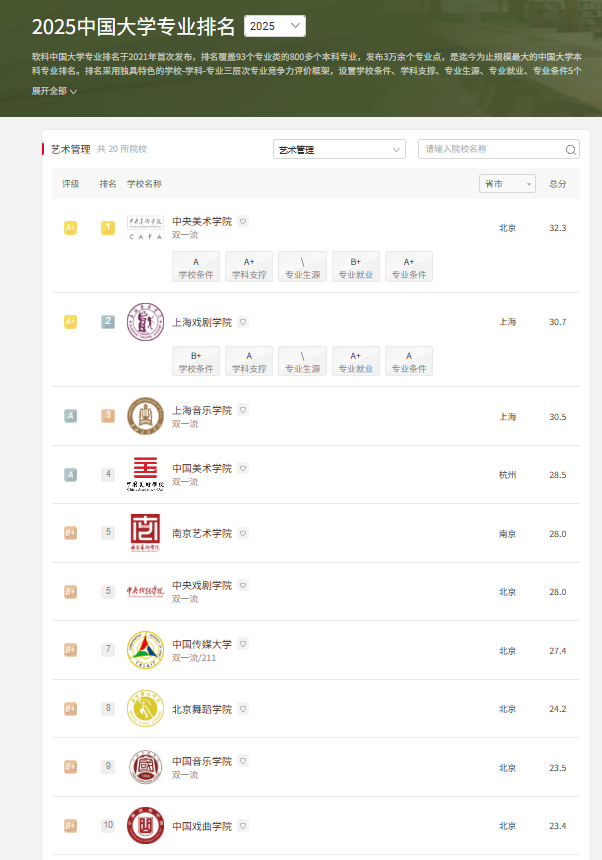Click the 中国美术学院 red logo
602x860 pixels.
145,474
